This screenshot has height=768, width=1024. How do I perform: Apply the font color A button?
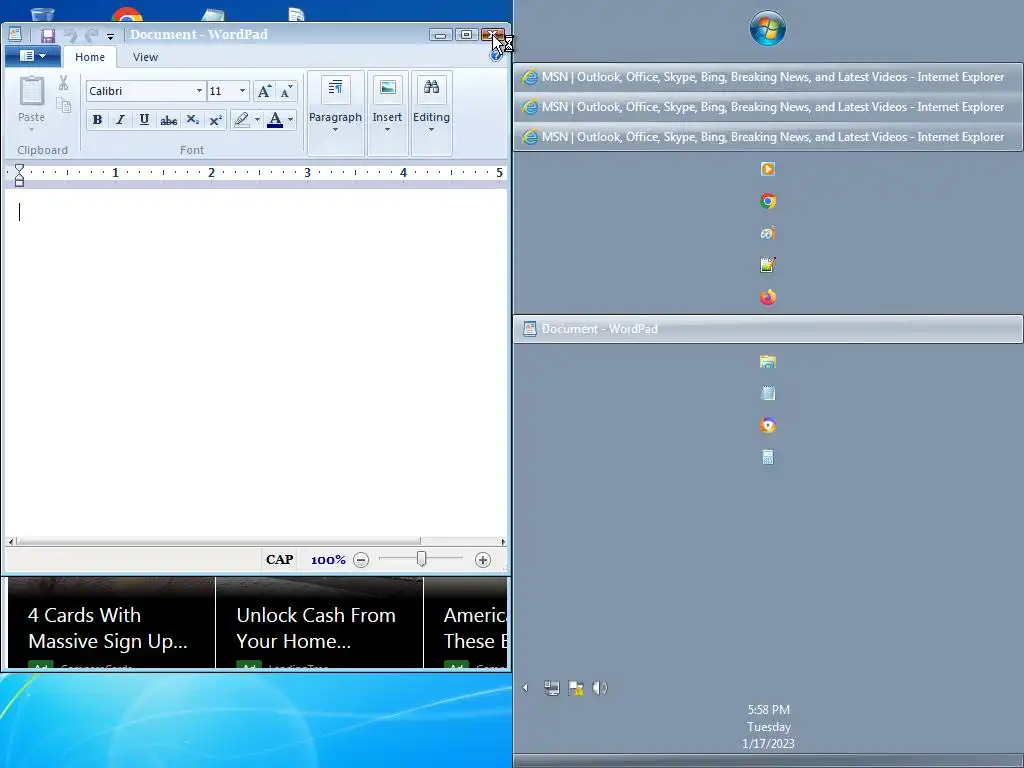pyautogui.click(x=275, y=120)
